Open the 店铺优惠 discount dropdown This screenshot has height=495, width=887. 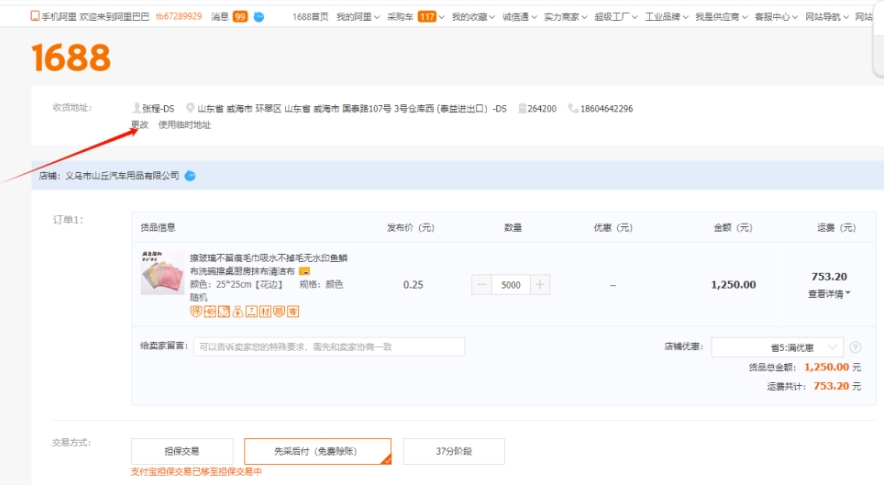pos(777,347)
